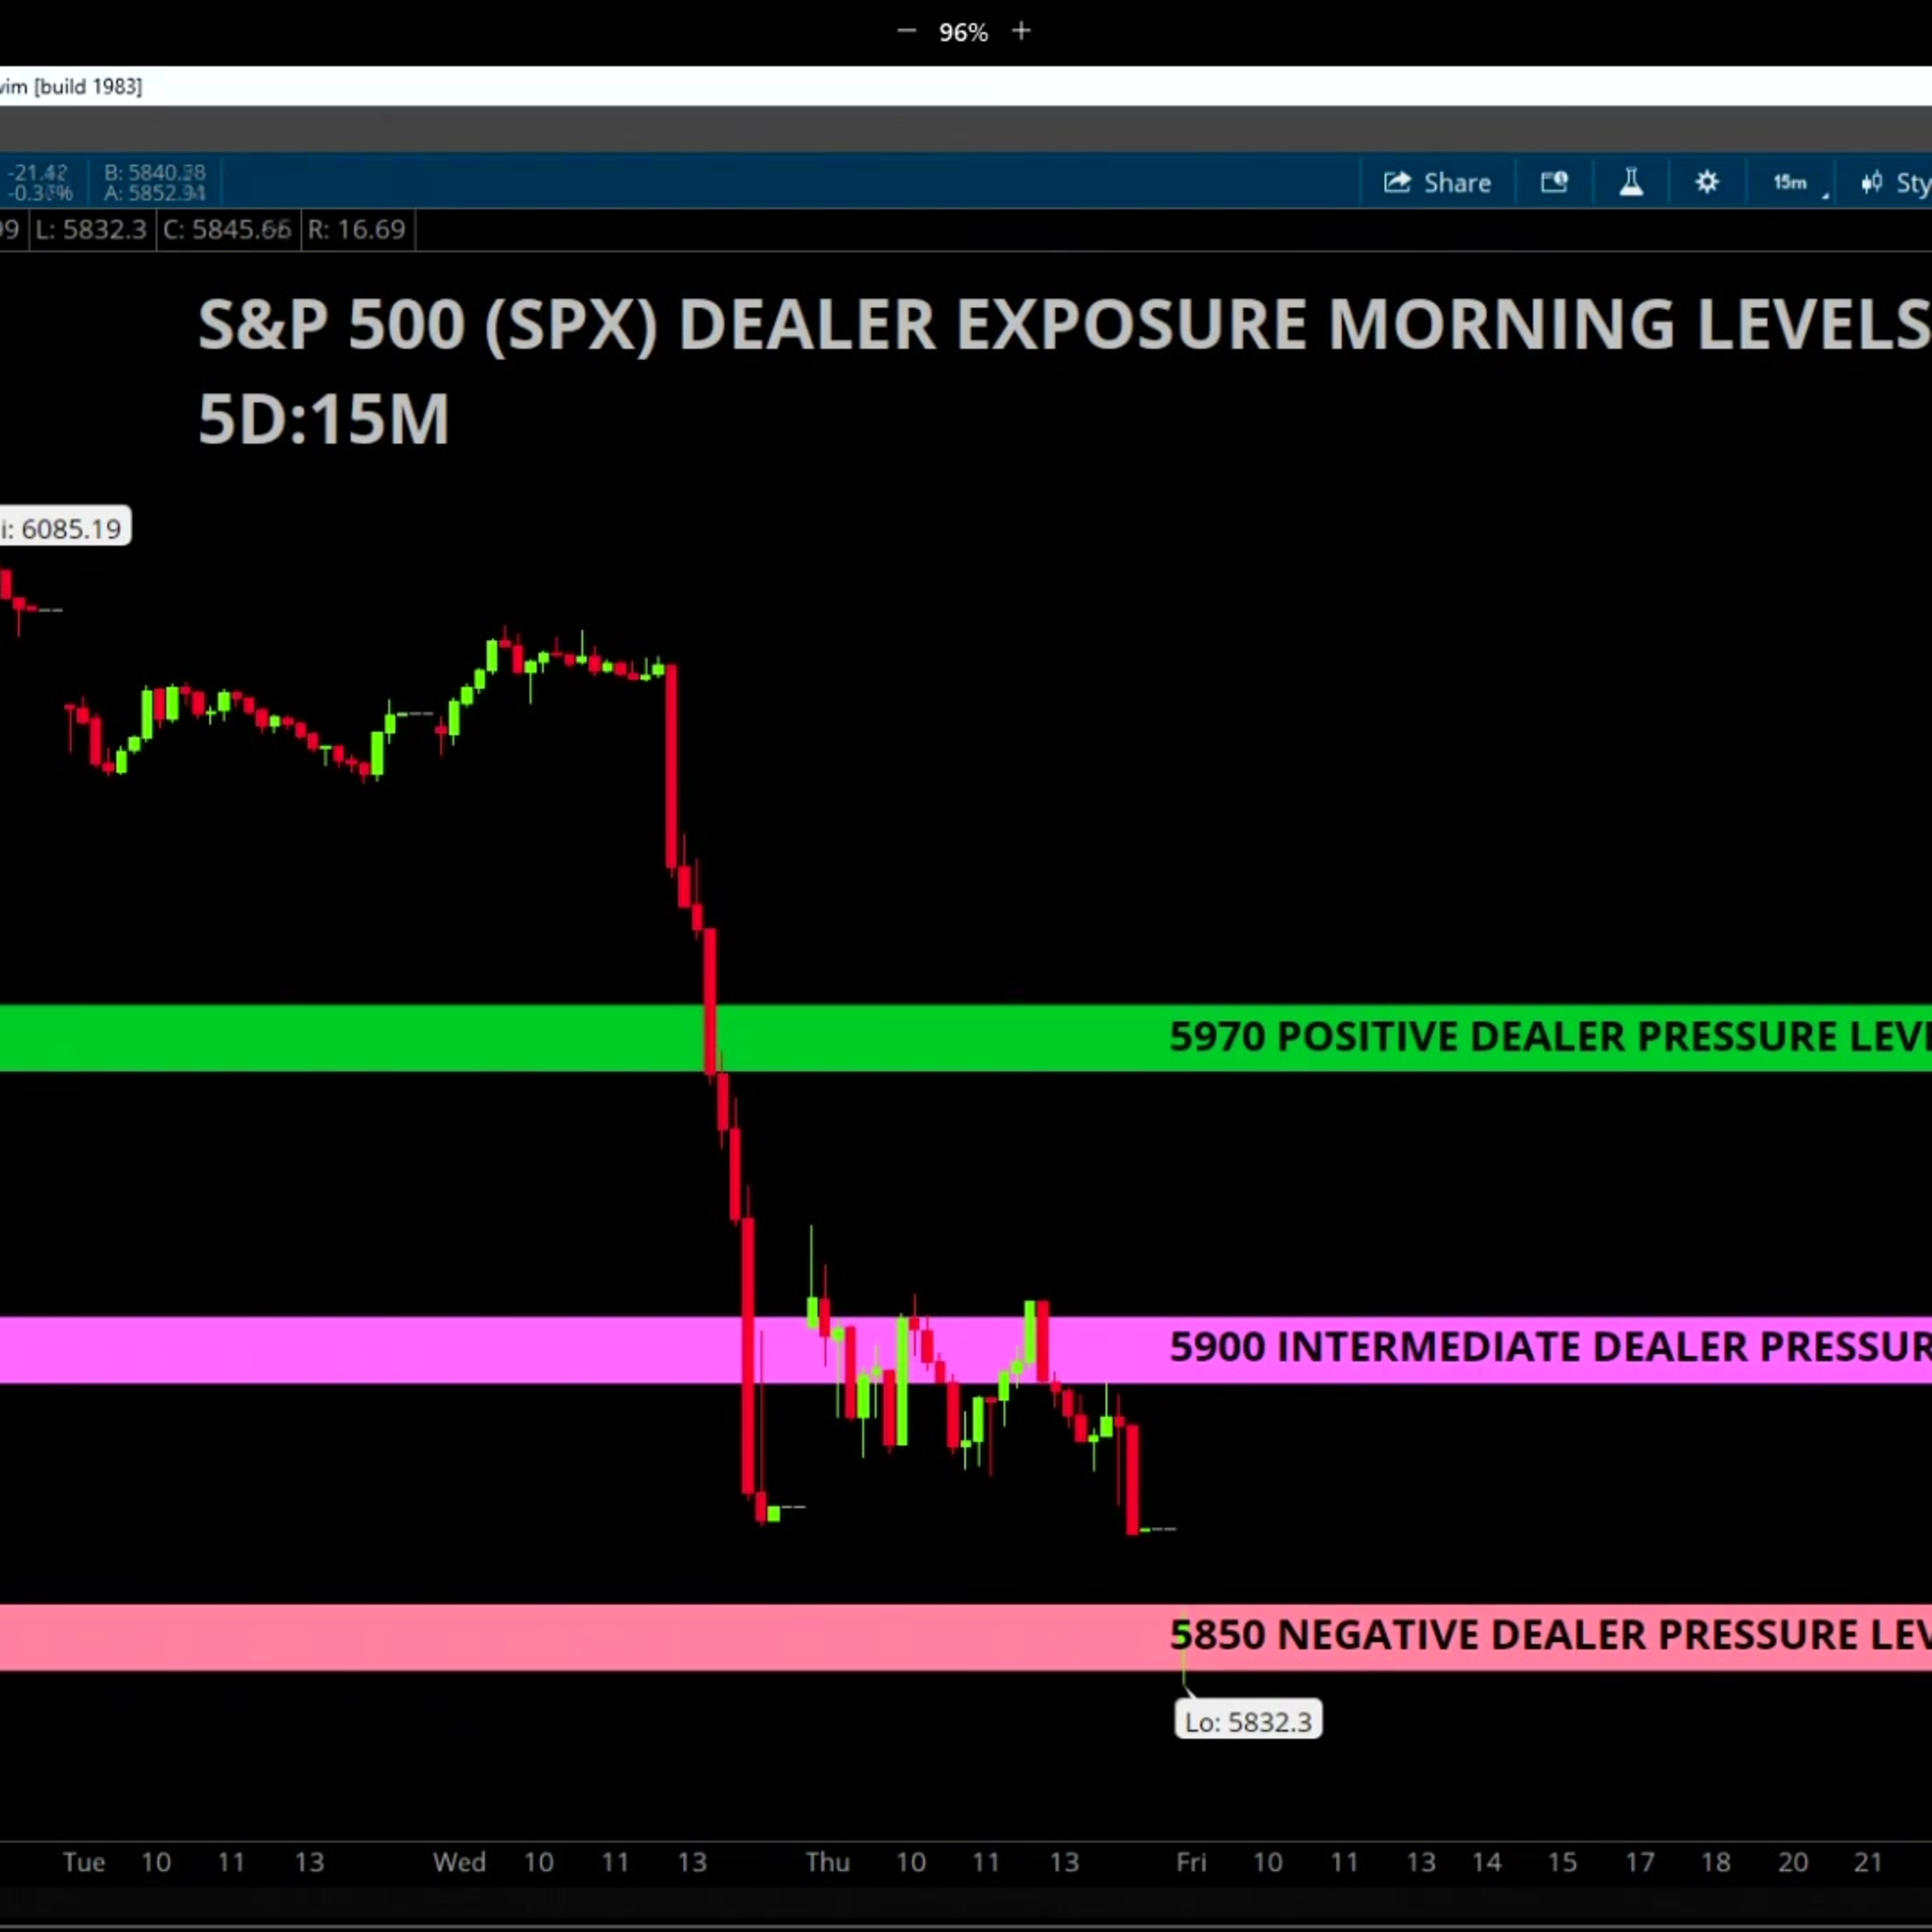Screen dimensions: 1932x1932
Task: Select the green 5970 positive pressure band
Action: point(400,1037)
